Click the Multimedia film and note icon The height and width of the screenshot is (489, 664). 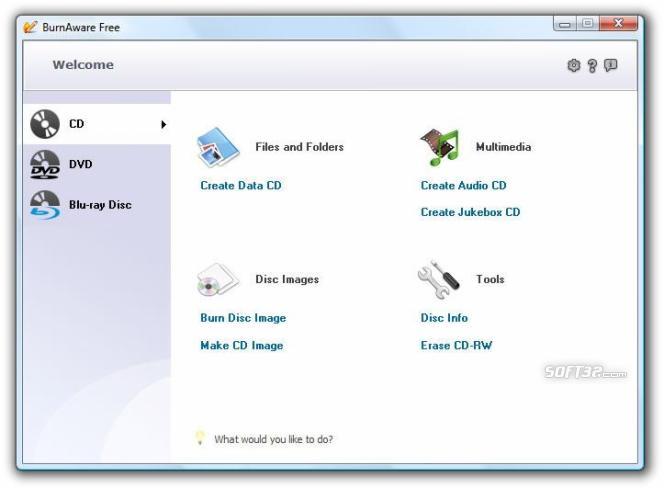439,147
